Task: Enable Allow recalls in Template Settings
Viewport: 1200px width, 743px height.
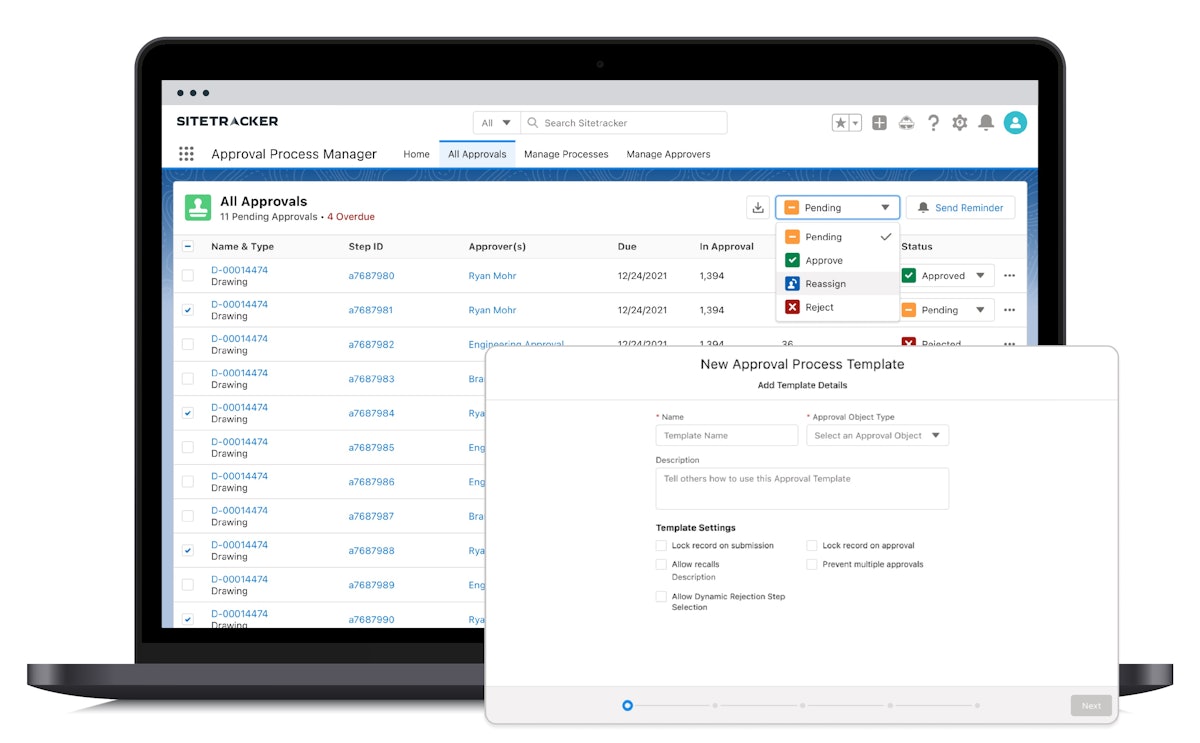Action: point(661,564)
